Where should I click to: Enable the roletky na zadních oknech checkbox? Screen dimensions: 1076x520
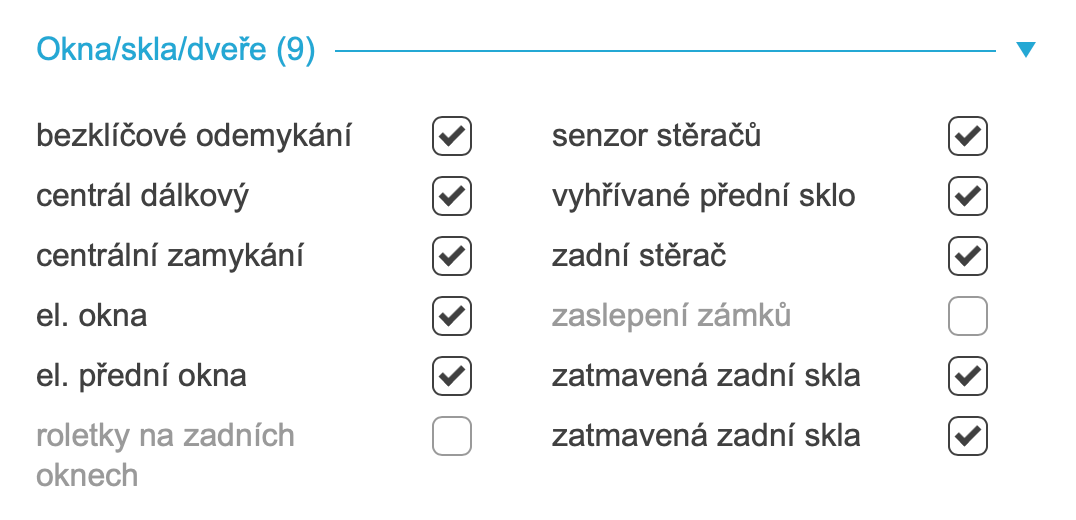pyautogui.click(x=451, y=437)
